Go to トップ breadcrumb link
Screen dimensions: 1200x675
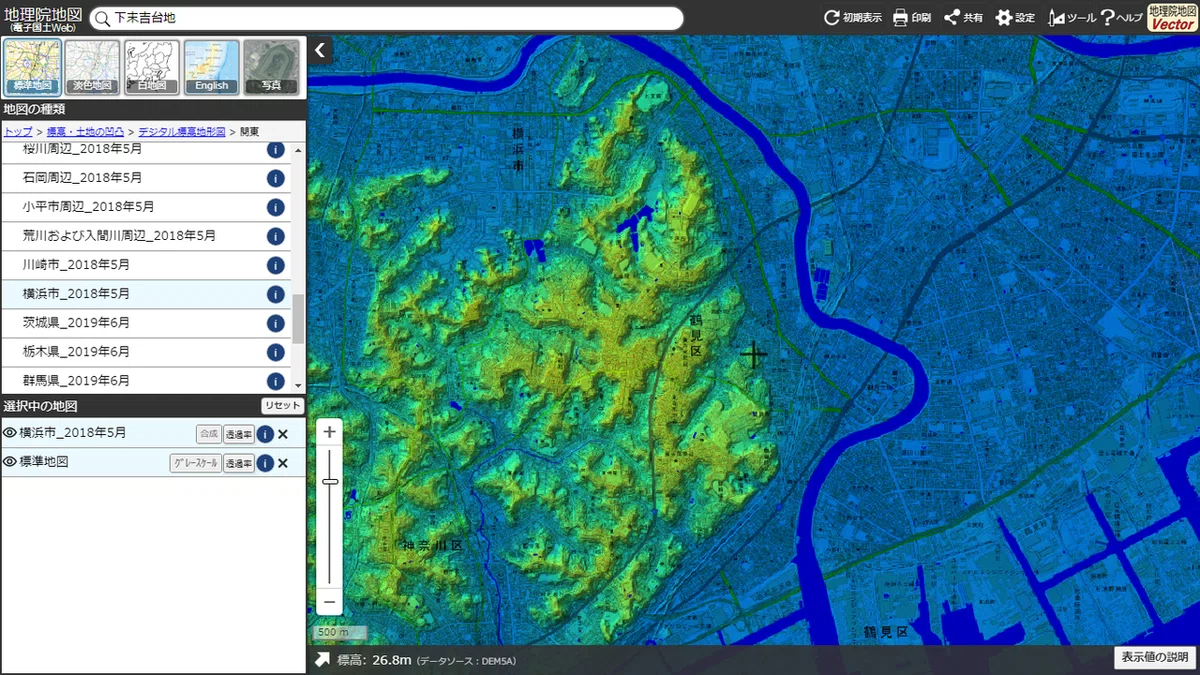18,131
